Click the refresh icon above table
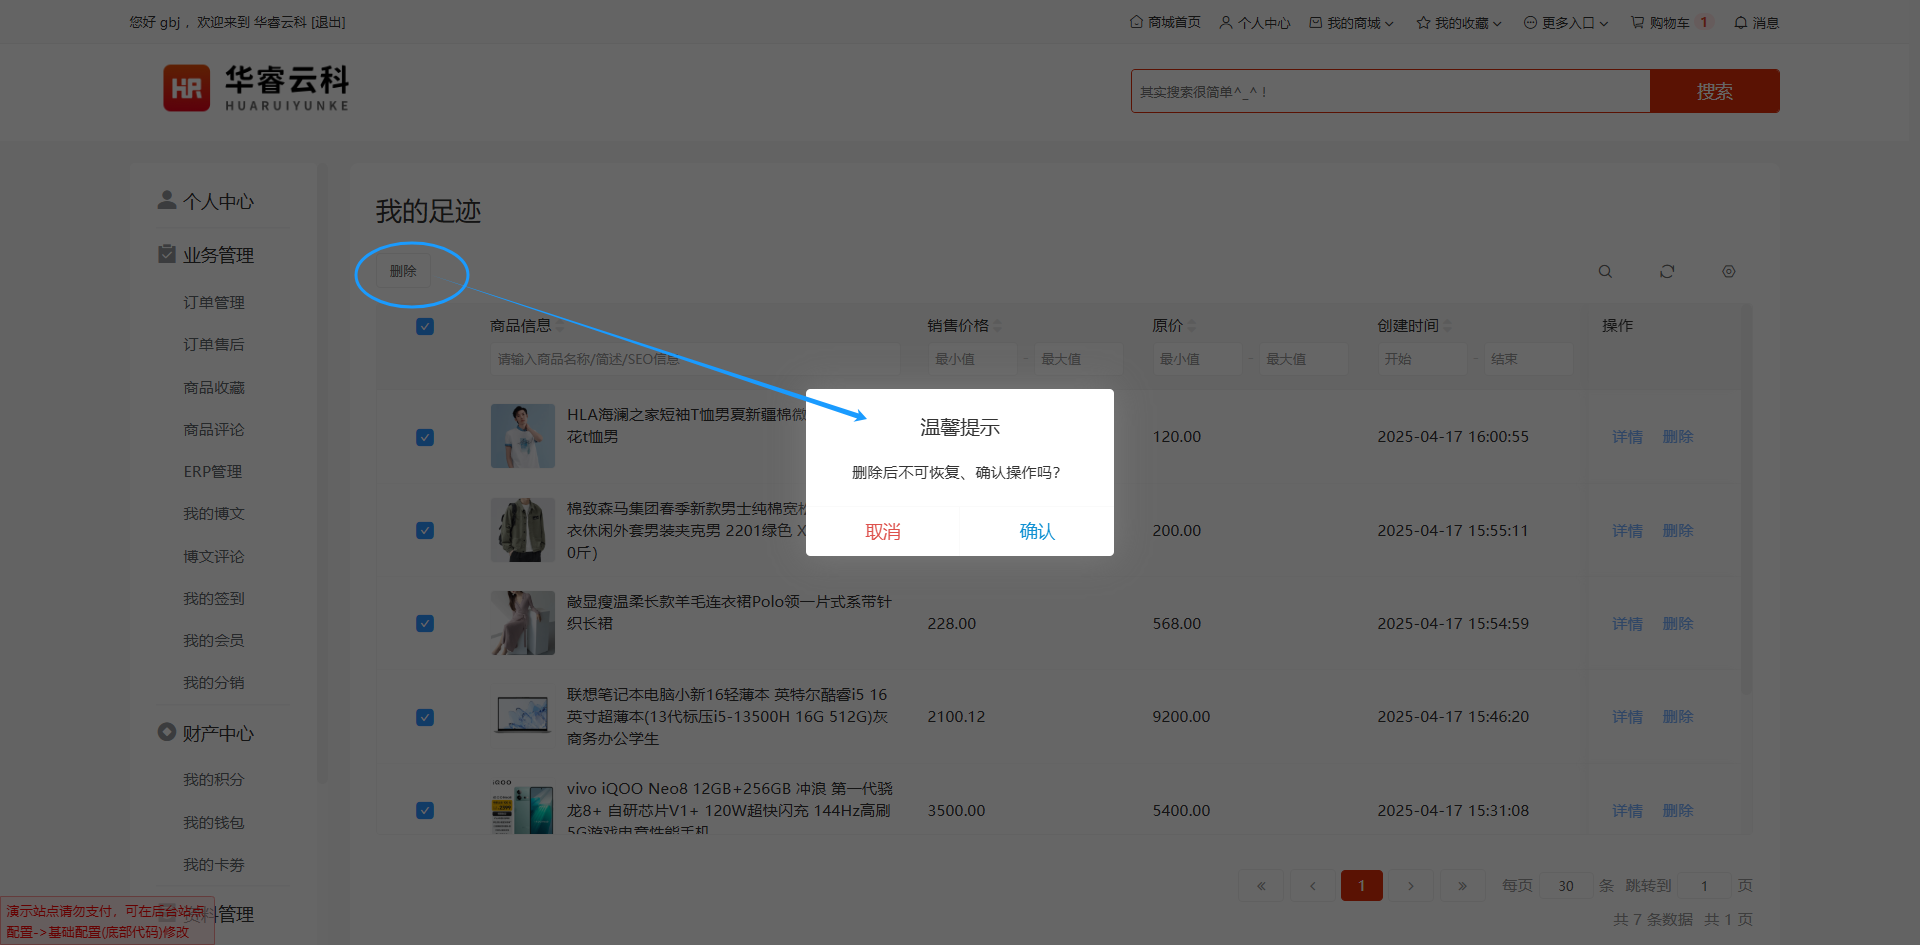Viewport: 1920px width, 945px height. coord(1667,272)
